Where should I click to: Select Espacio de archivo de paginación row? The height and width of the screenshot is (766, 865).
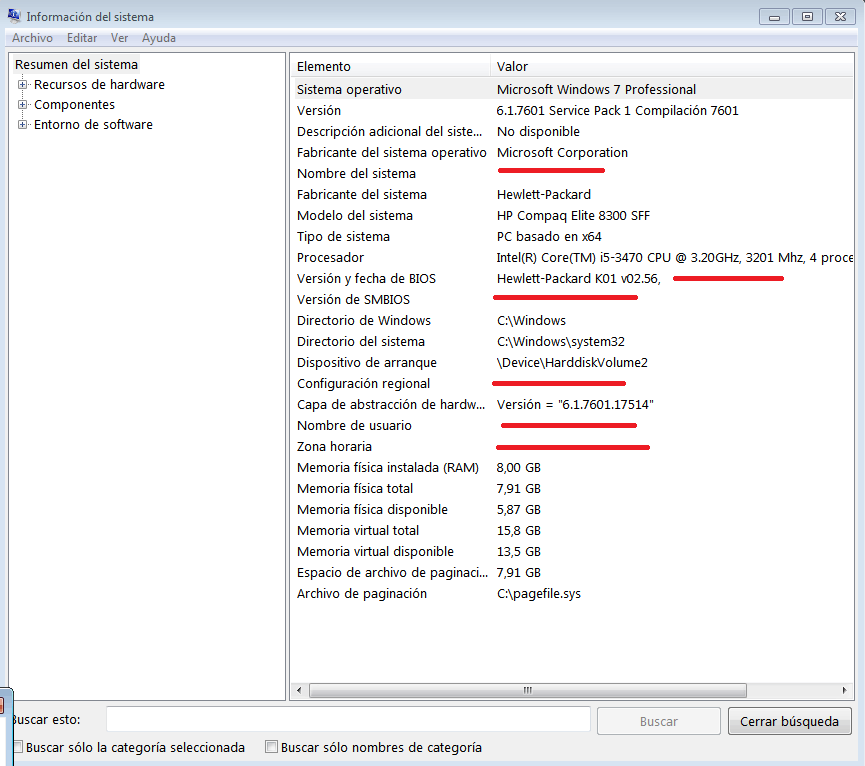point(573,572)
